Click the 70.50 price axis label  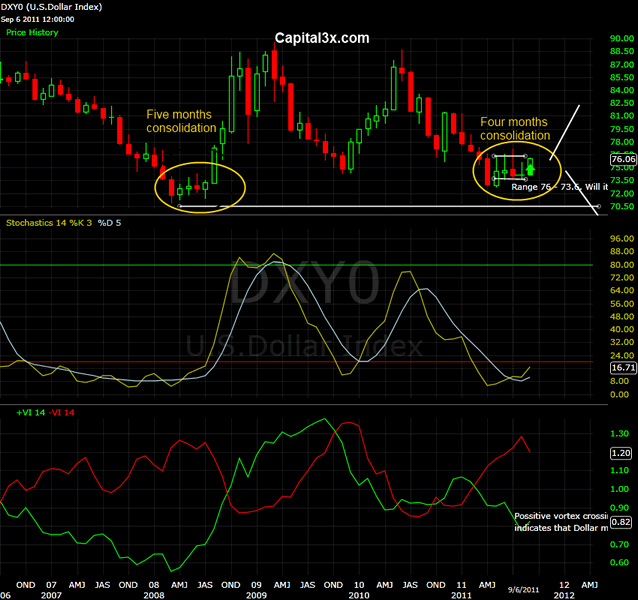[622, 206]
